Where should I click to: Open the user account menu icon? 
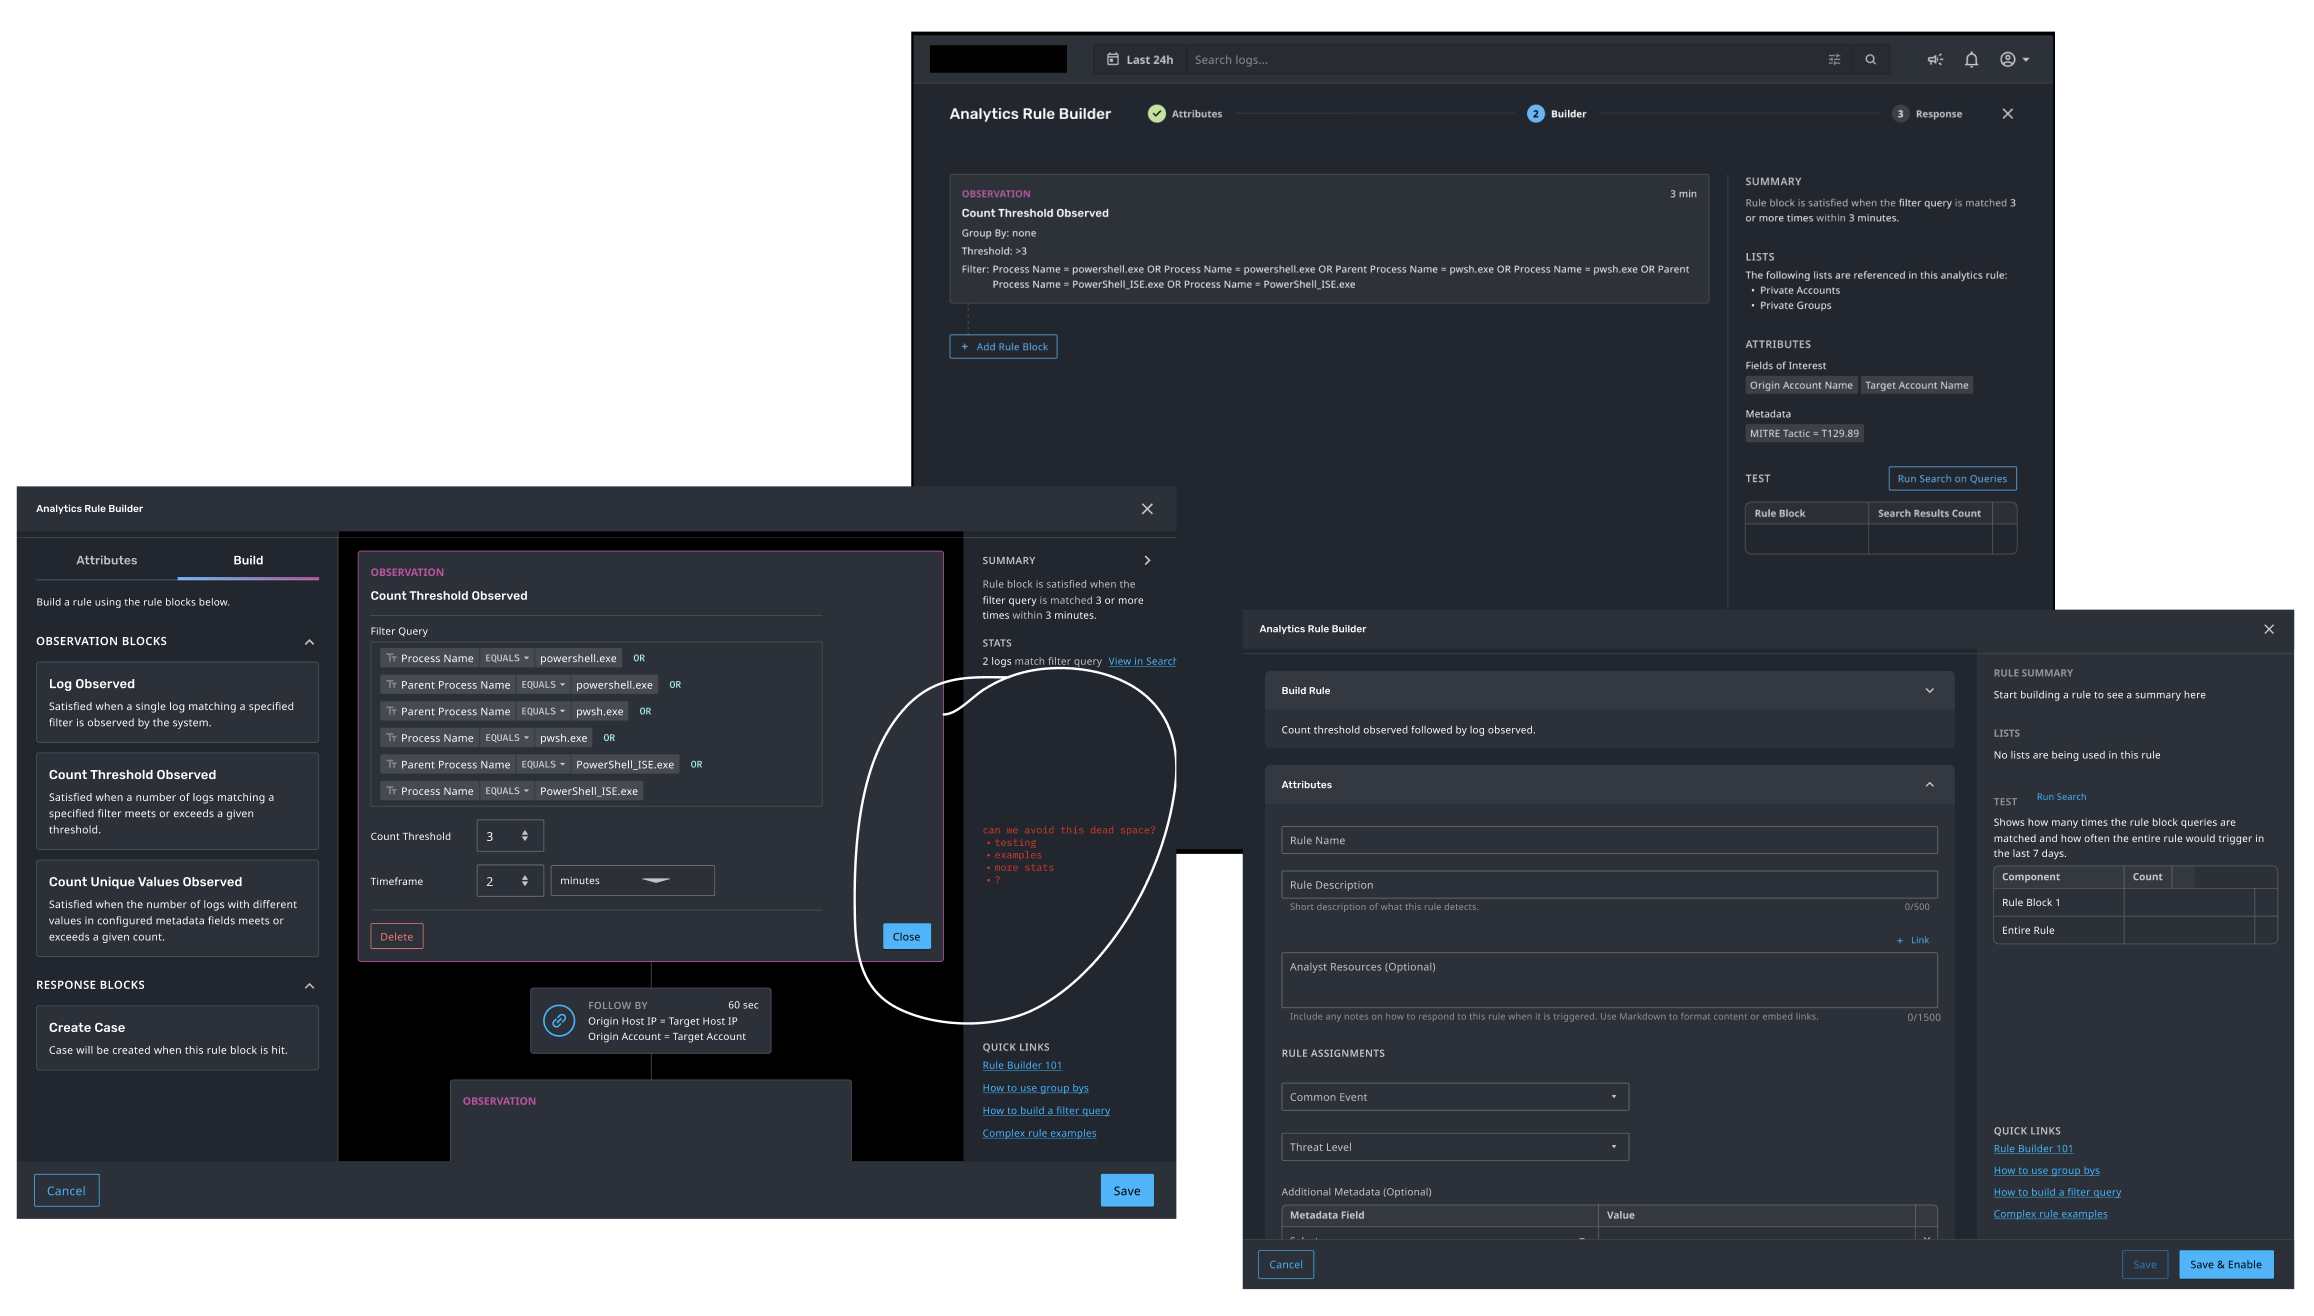pyautogui.click(x=2014, y=60)
